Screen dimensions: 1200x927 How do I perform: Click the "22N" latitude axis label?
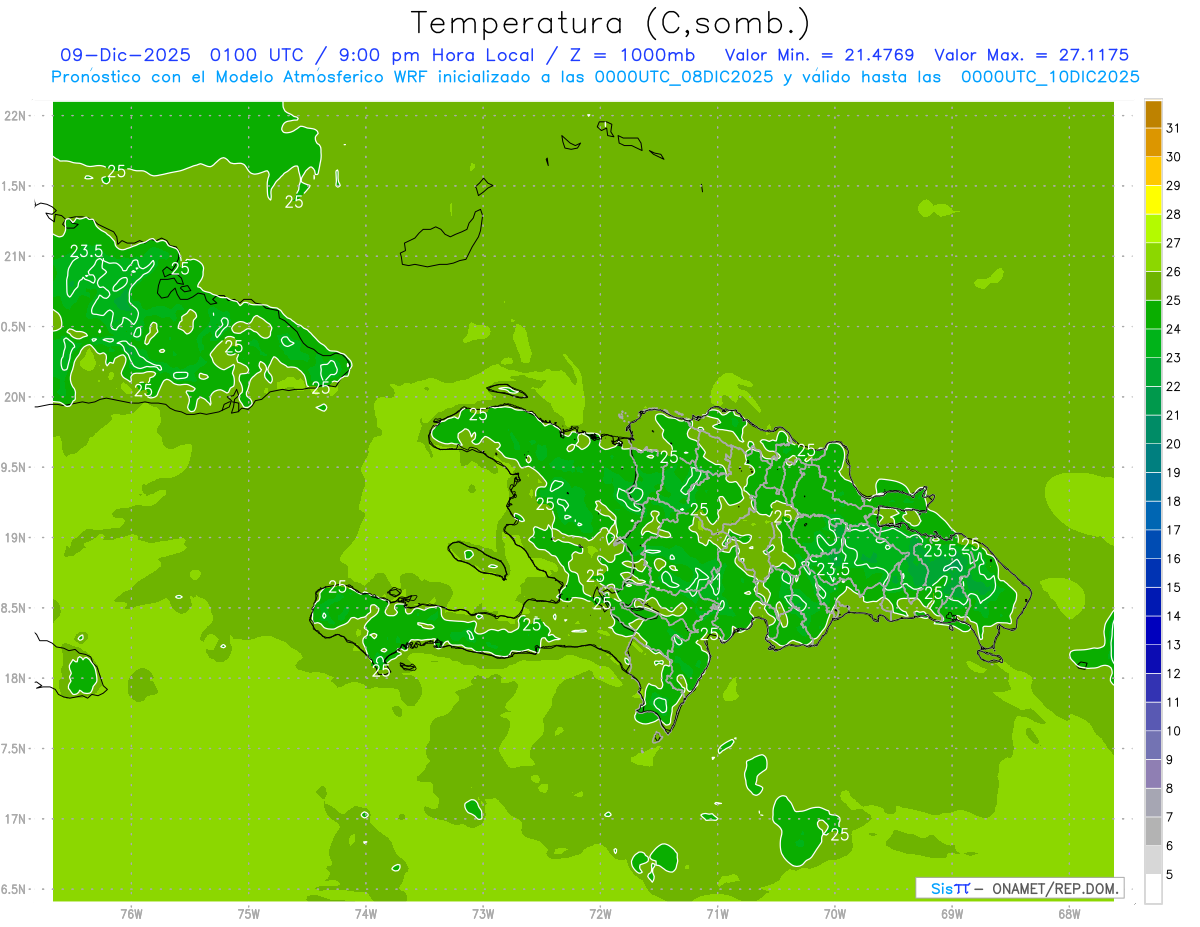pos(14,115)
